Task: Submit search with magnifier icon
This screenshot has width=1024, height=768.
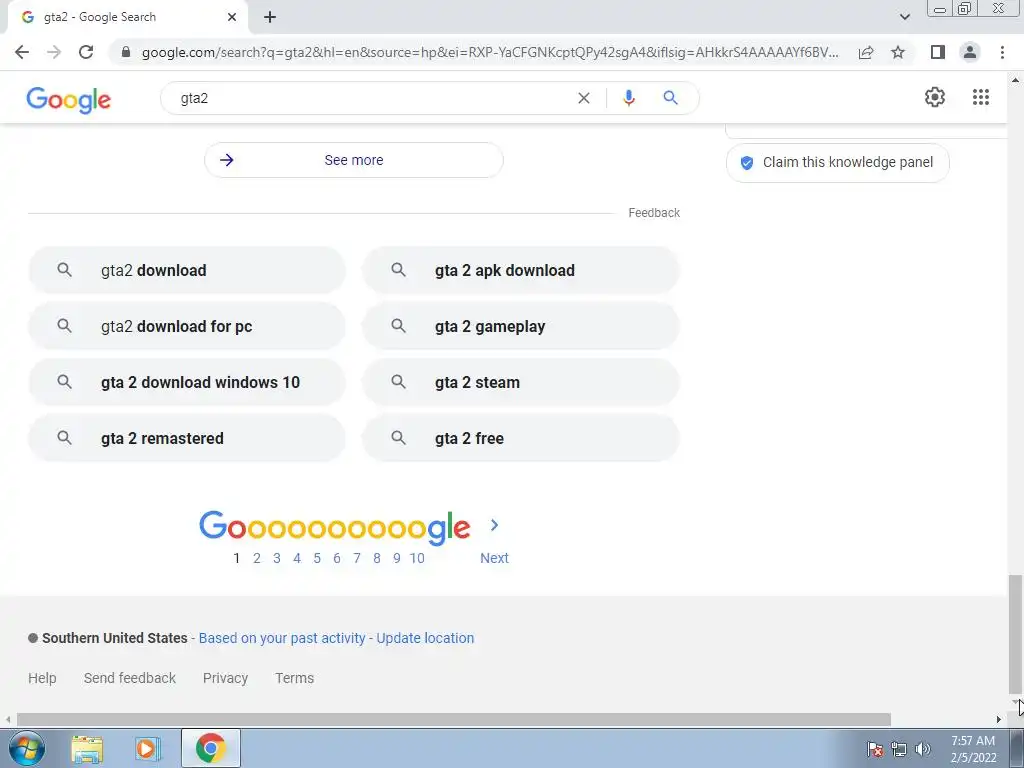Action: pos(670,98)
